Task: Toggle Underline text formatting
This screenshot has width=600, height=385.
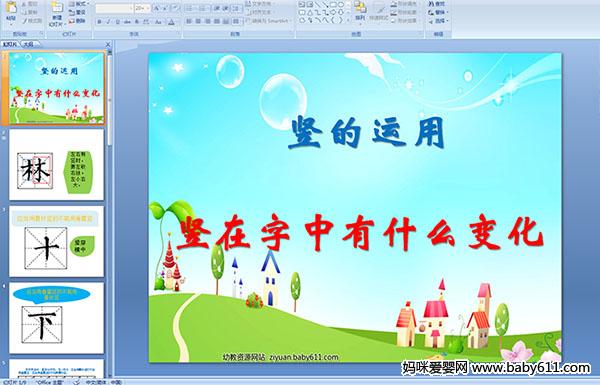Action: tap(117, 22)
